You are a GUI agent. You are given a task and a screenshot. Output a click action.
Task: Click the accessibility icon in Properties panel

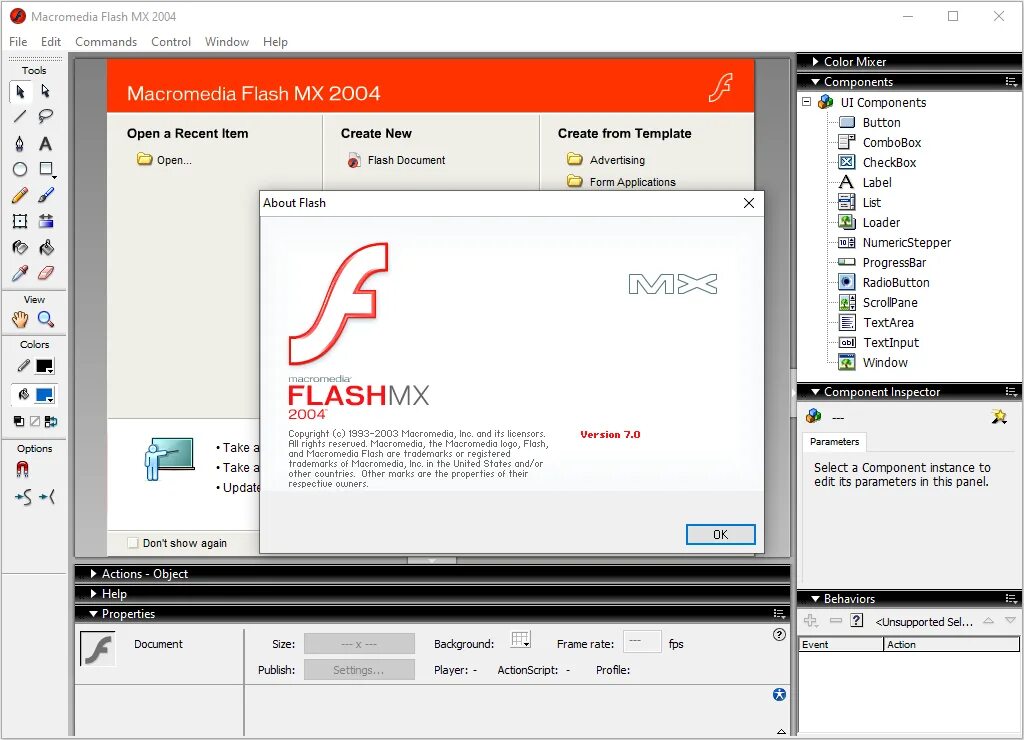pyautogui.click(x=779, y=694)
